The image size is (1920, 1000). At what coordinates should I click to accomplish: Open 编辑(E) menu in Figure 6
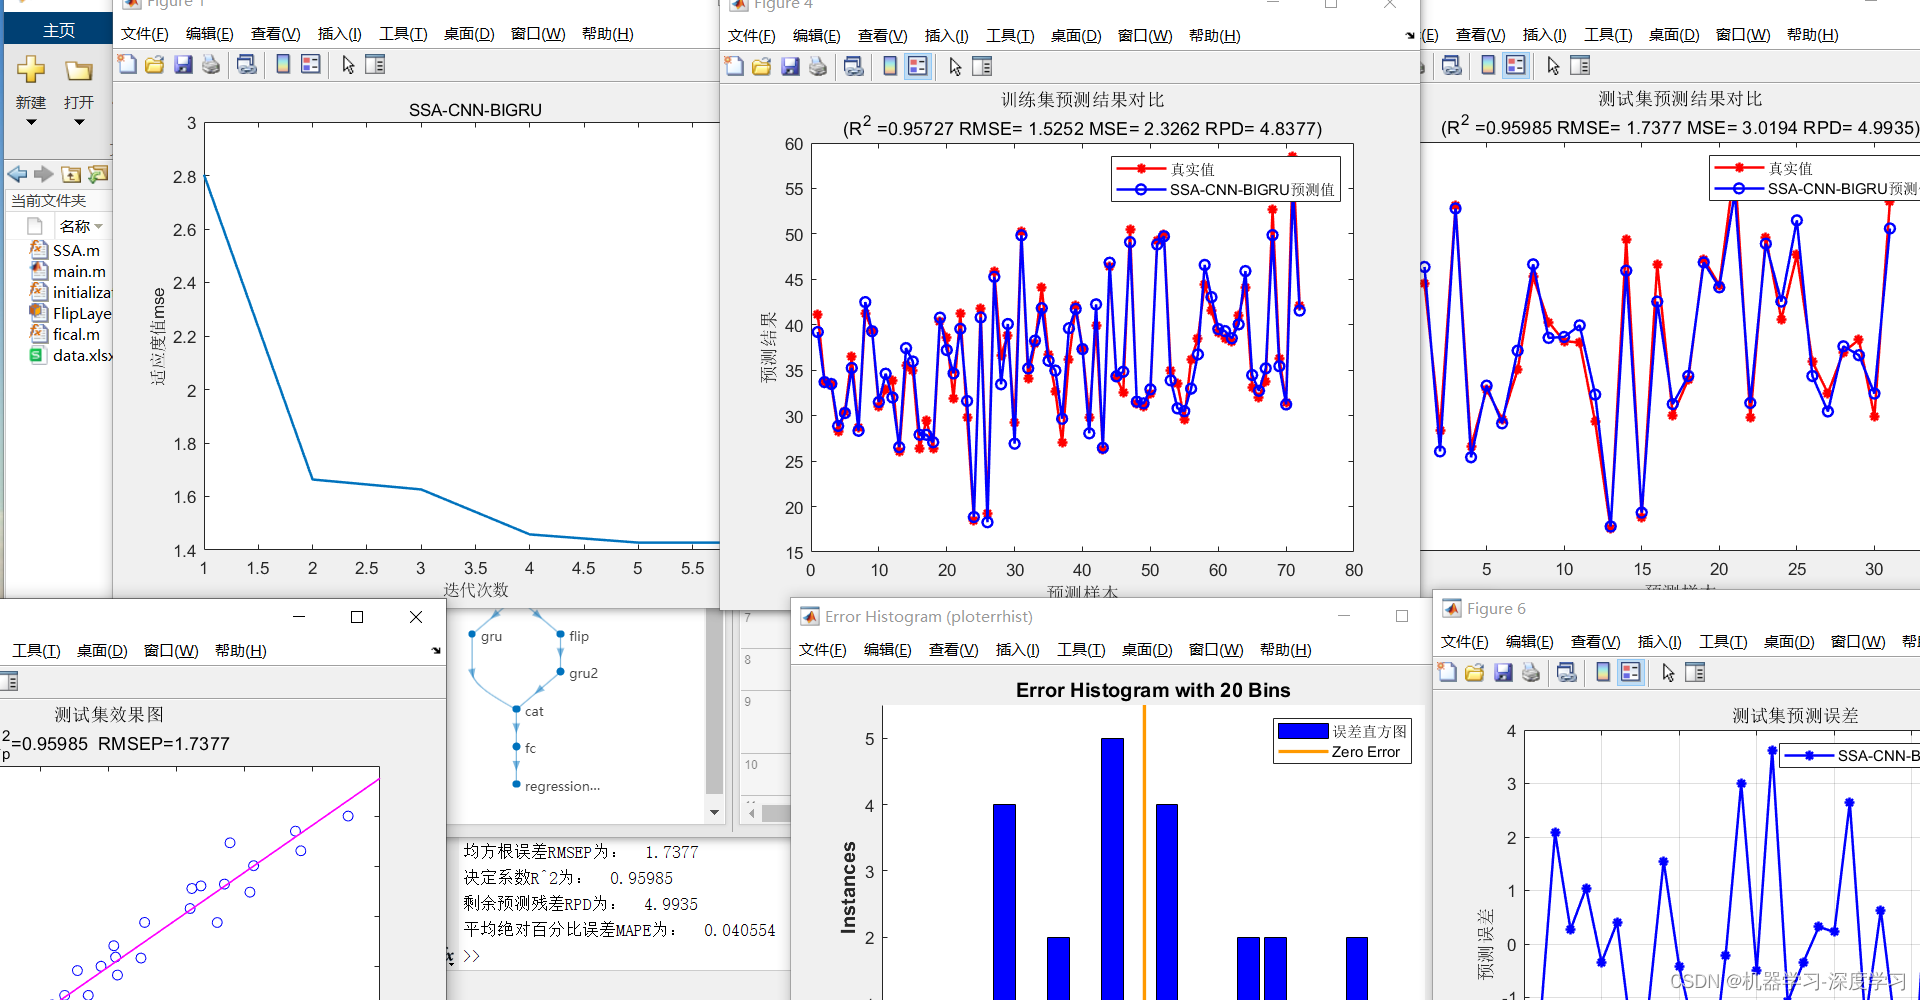click(1530, 642)
